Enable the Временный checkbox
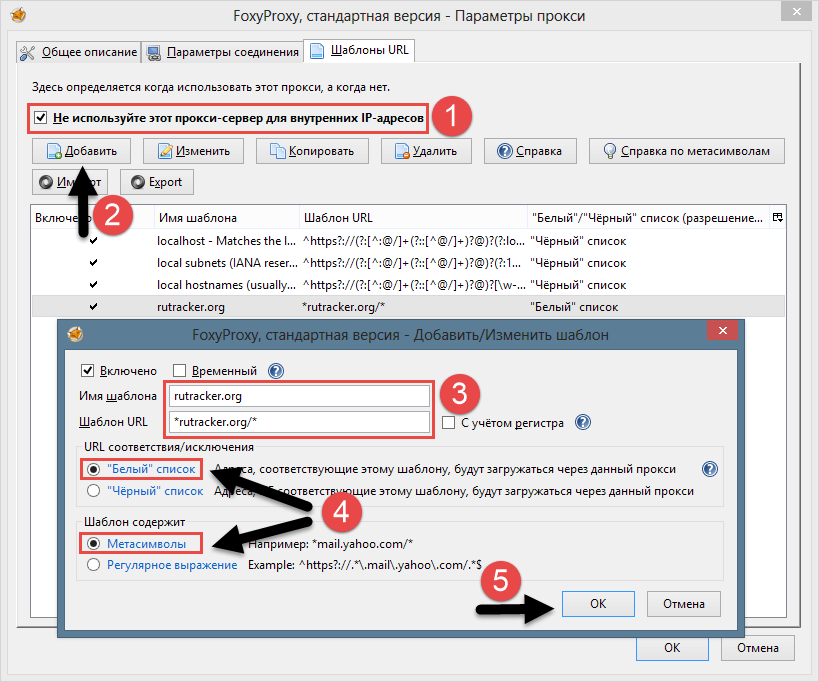 click(x=181, y=371)
